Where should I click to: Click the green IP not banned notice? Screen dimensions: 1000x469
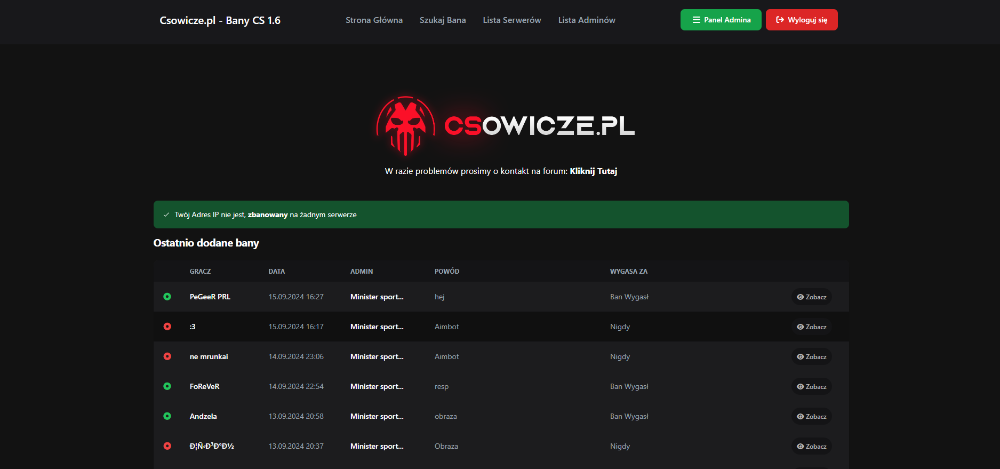501,214
